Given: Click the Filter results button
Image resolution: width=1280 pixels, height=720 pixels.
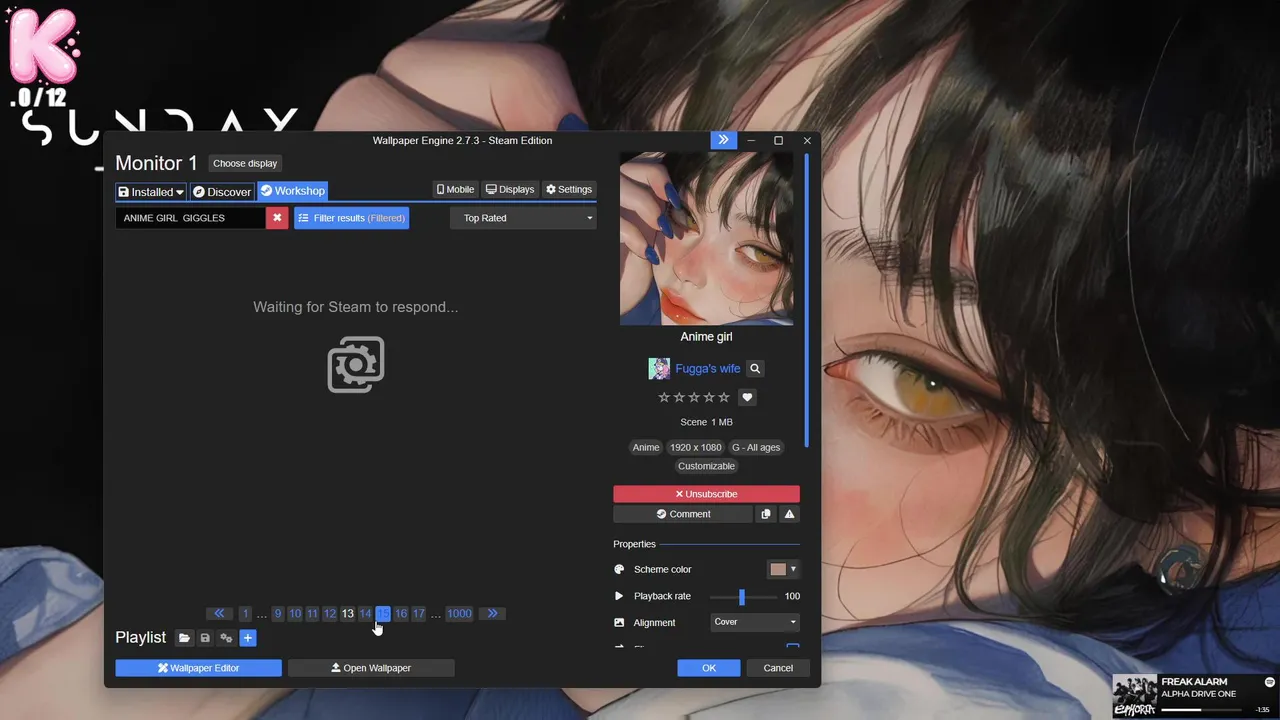Looking at the screenshot, I should click(351, 218).
